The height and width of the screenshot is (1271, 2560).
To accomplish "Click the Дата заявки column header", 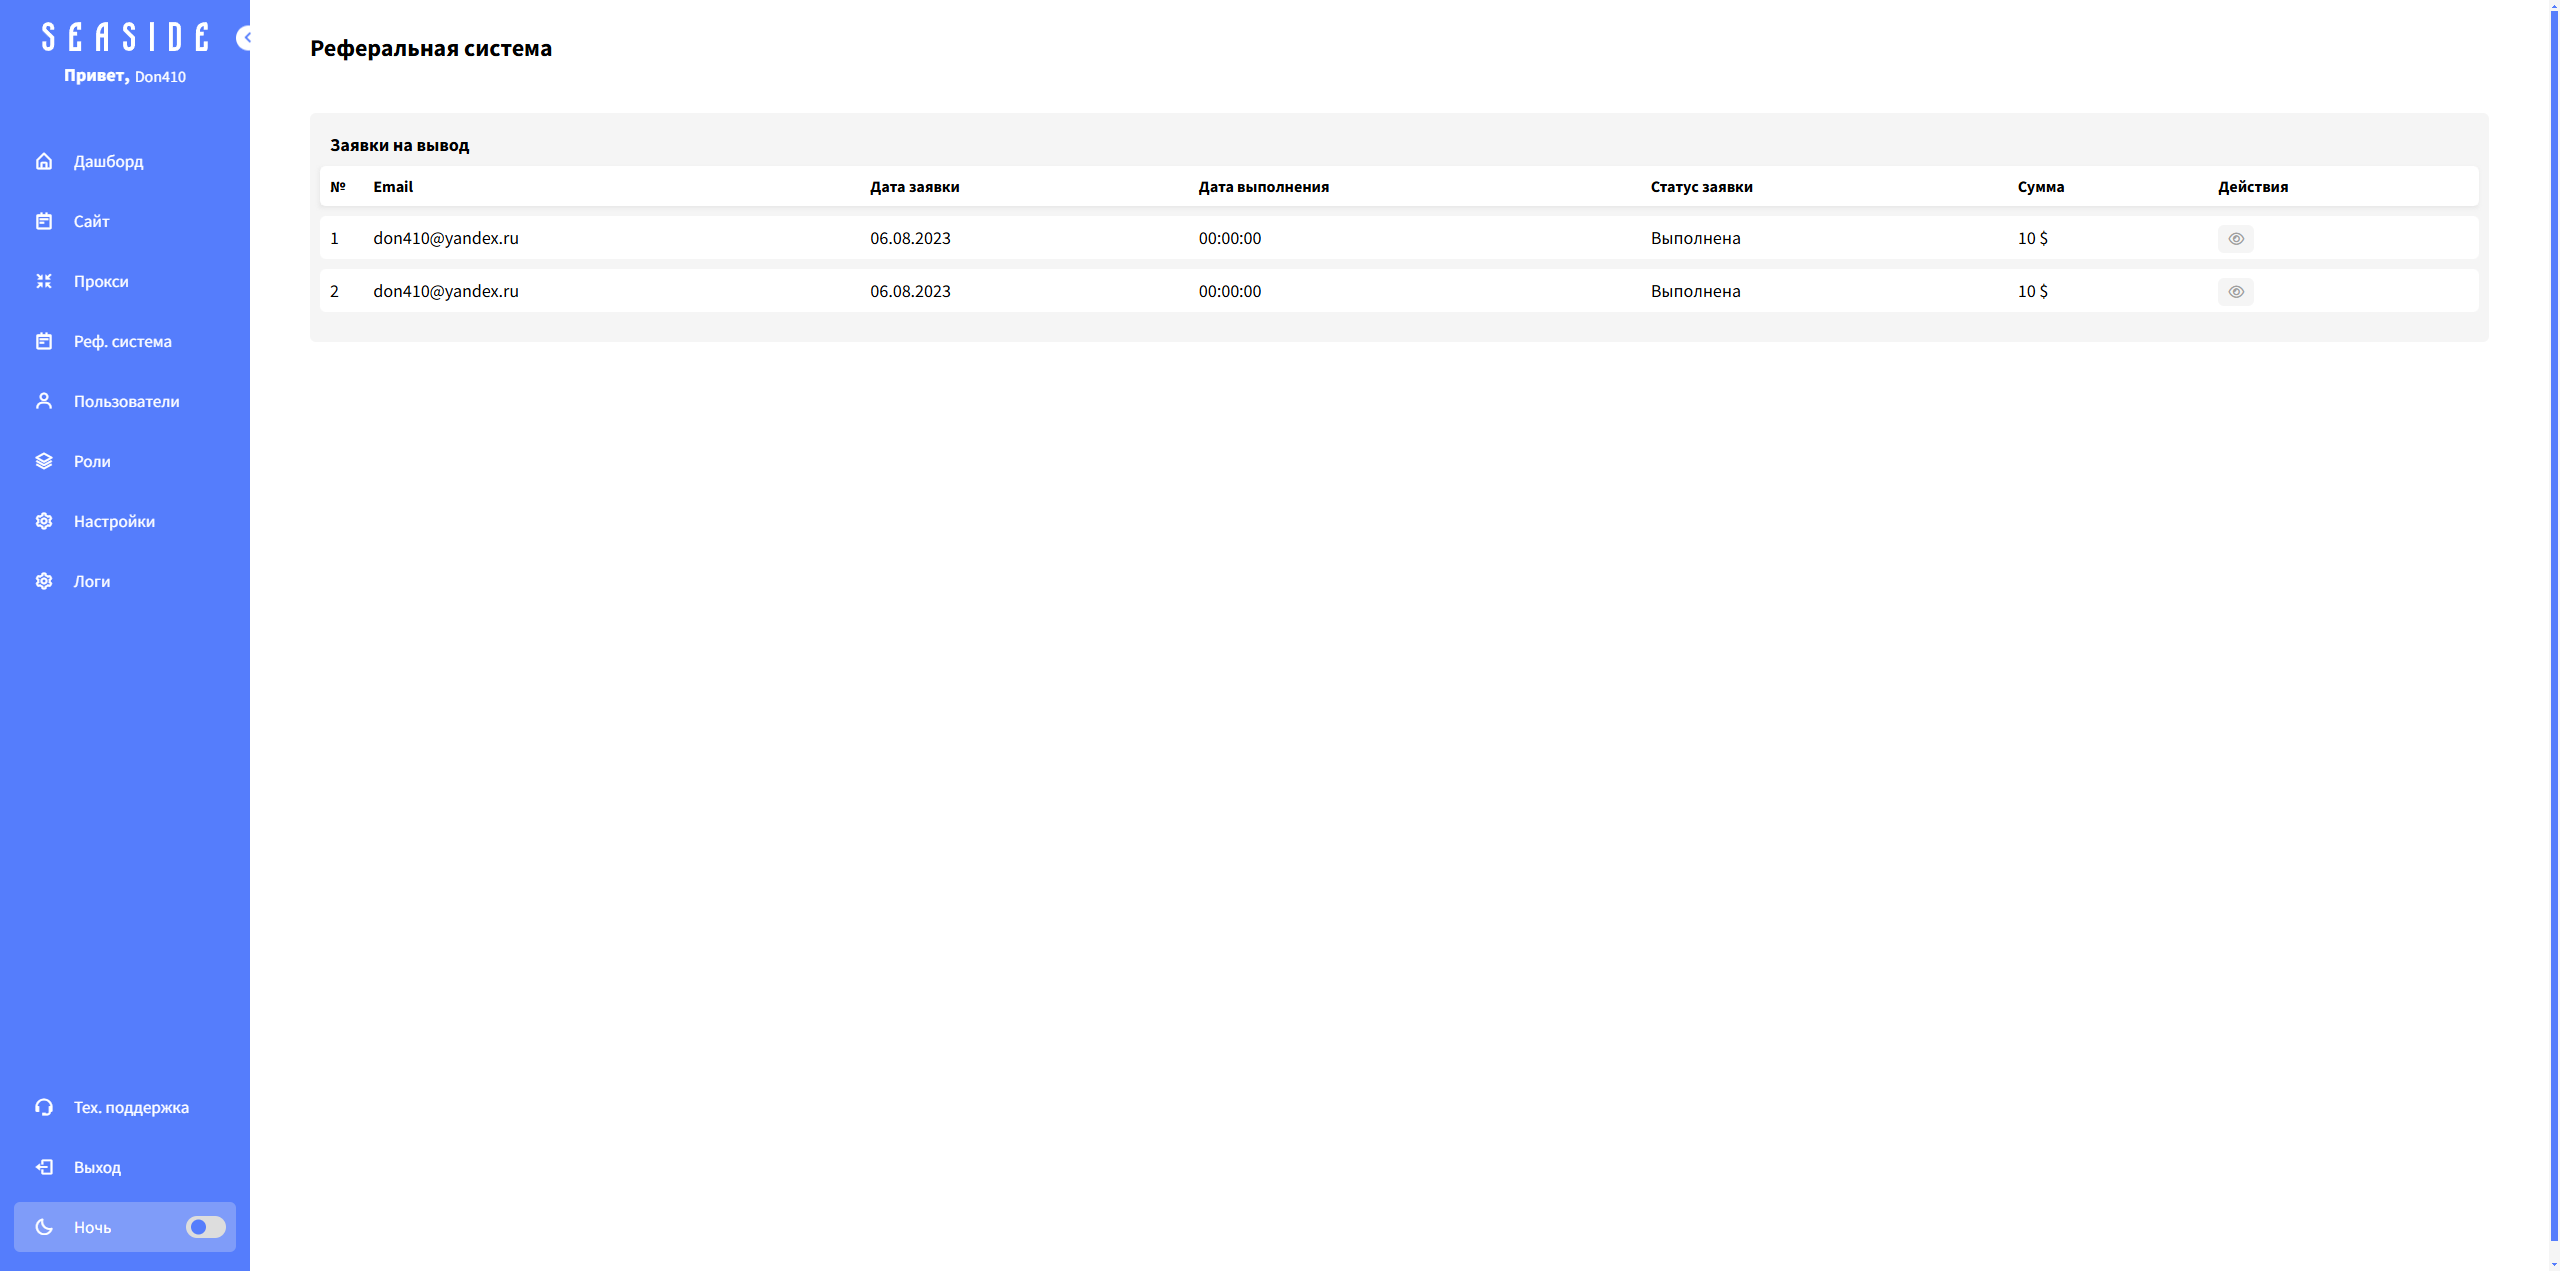I will (914, 187).
